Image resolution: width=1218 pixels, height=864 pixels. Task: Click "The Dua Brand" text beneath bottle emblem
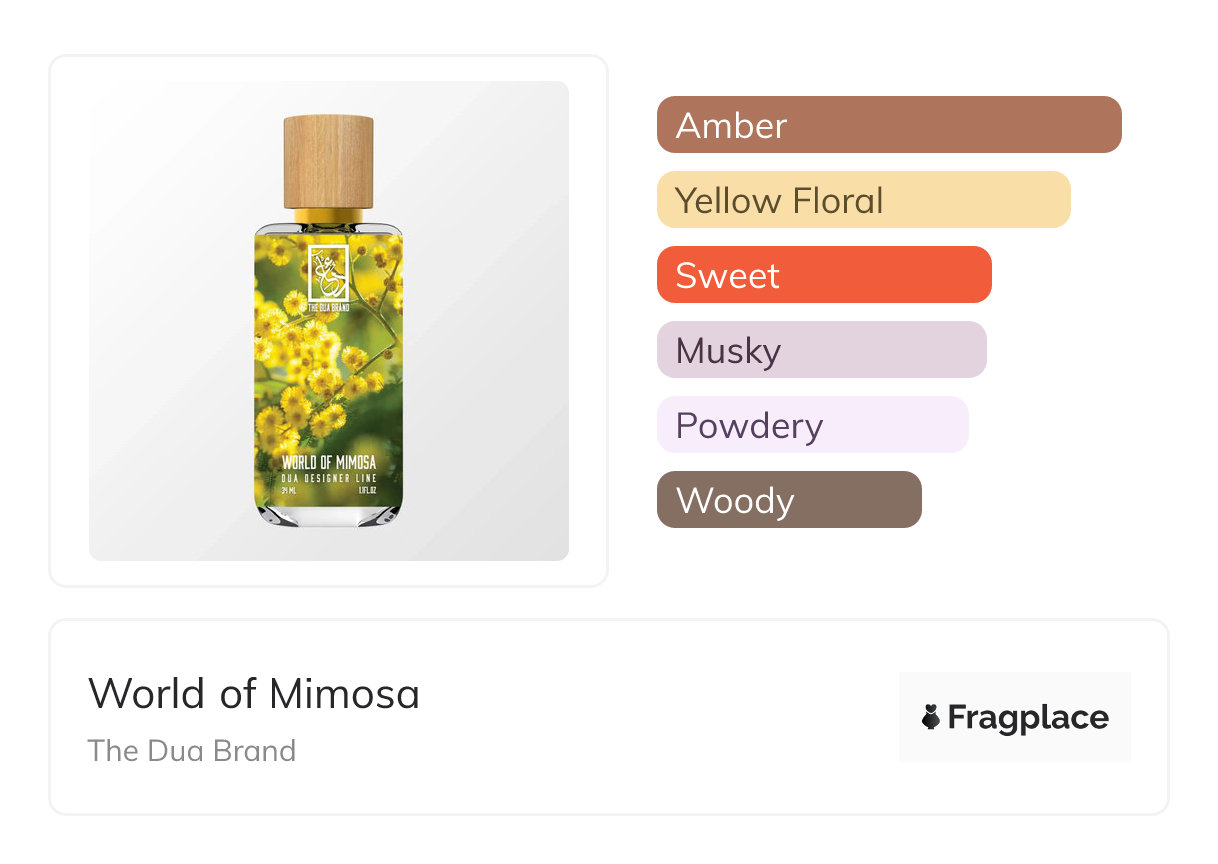(328, 305)
